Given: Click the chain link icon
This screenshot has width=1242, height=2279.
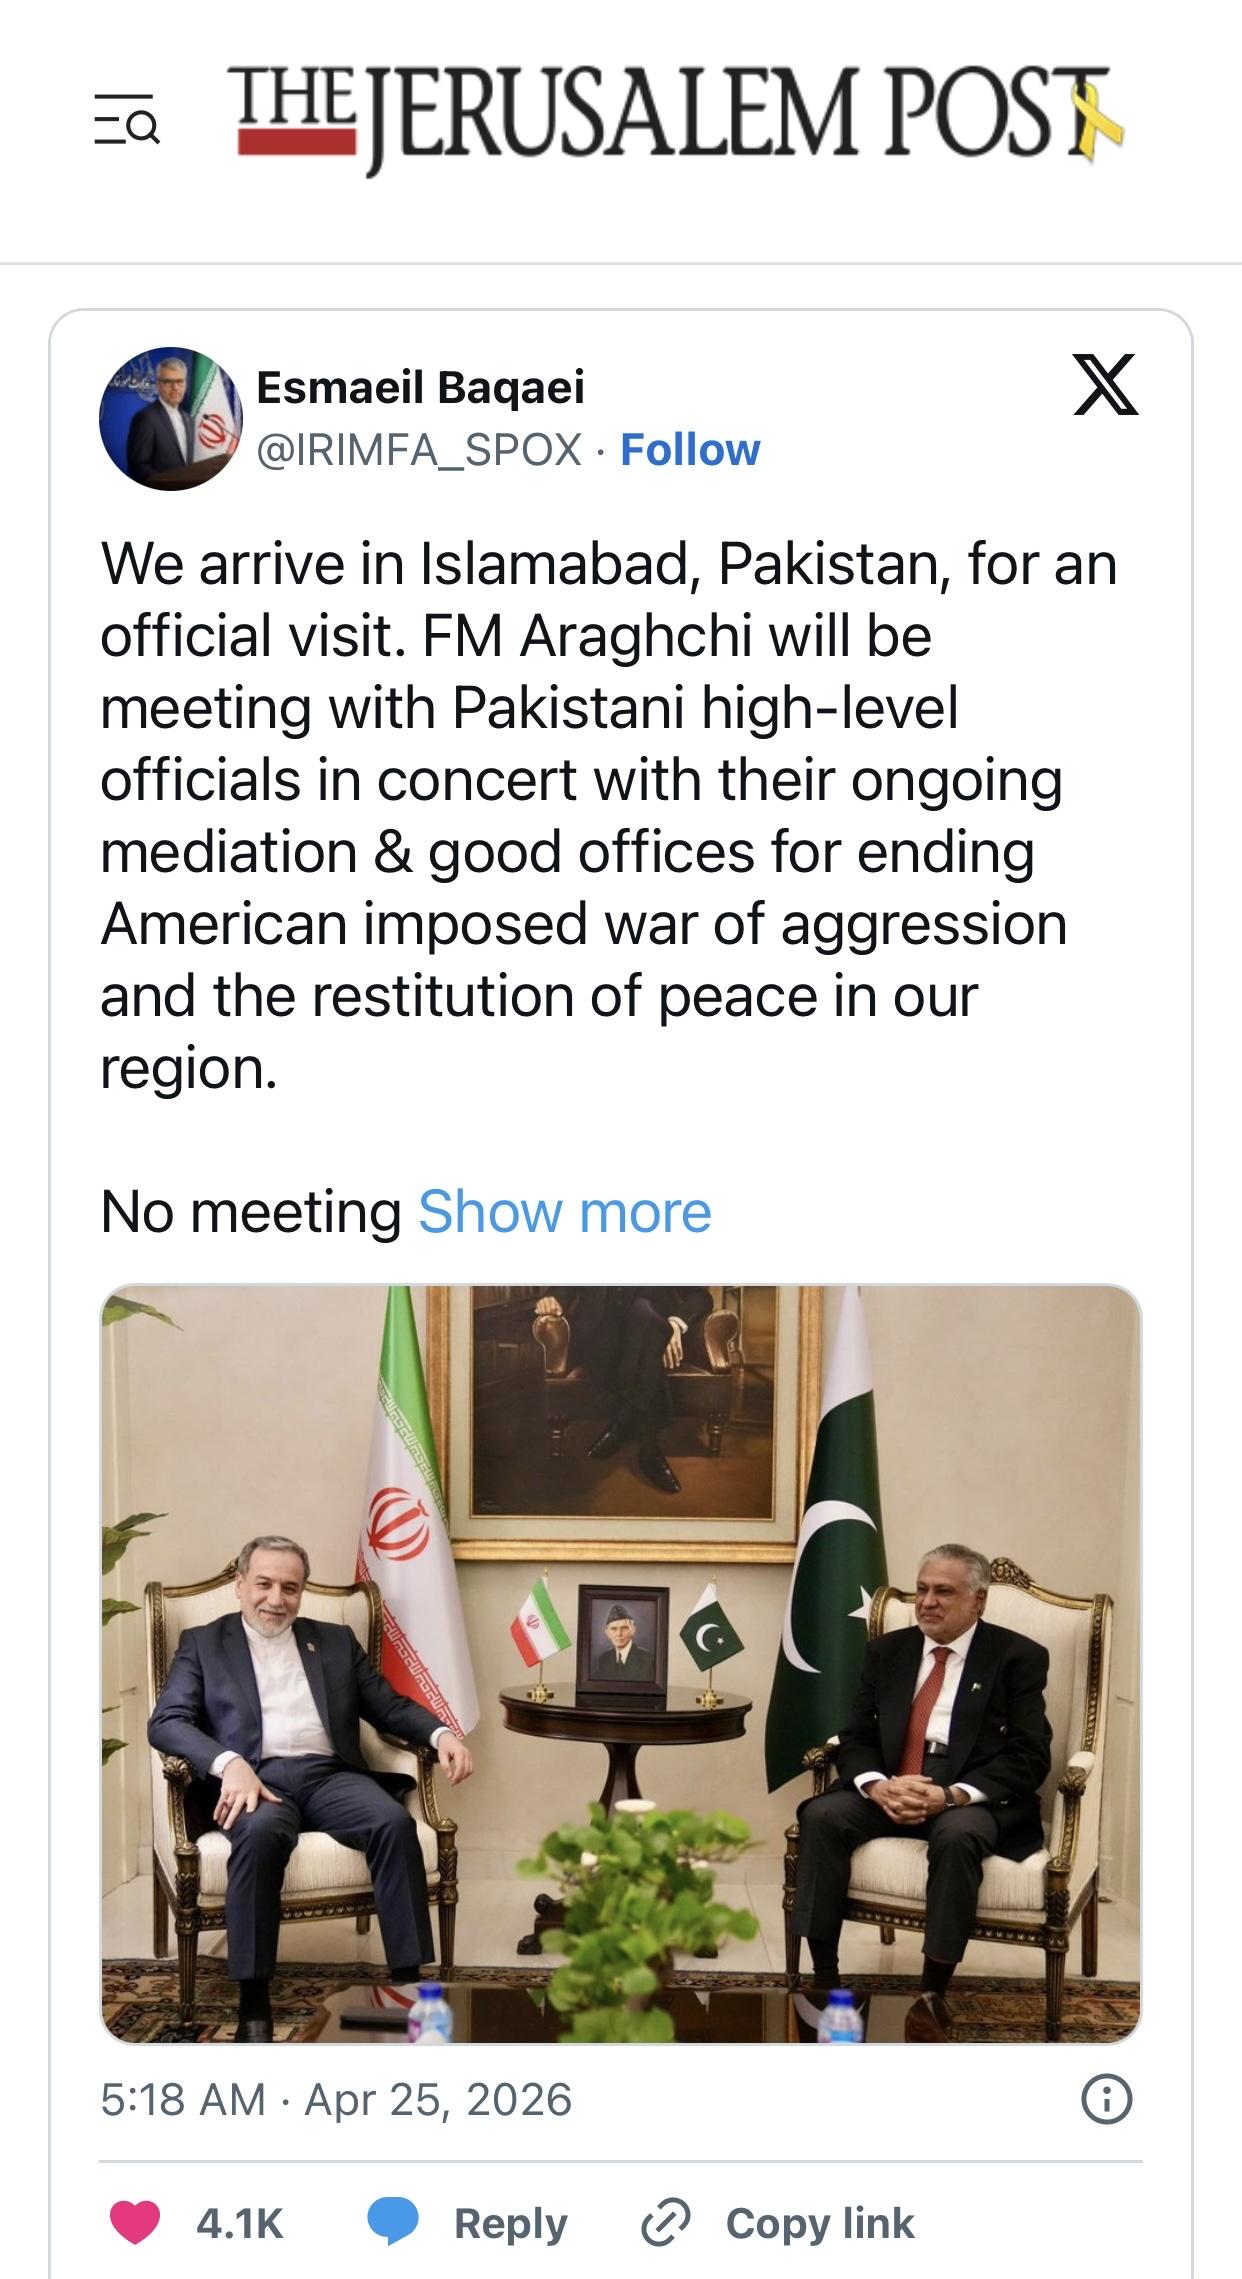Looking at the screenshot, I should tap(665, 2222).
